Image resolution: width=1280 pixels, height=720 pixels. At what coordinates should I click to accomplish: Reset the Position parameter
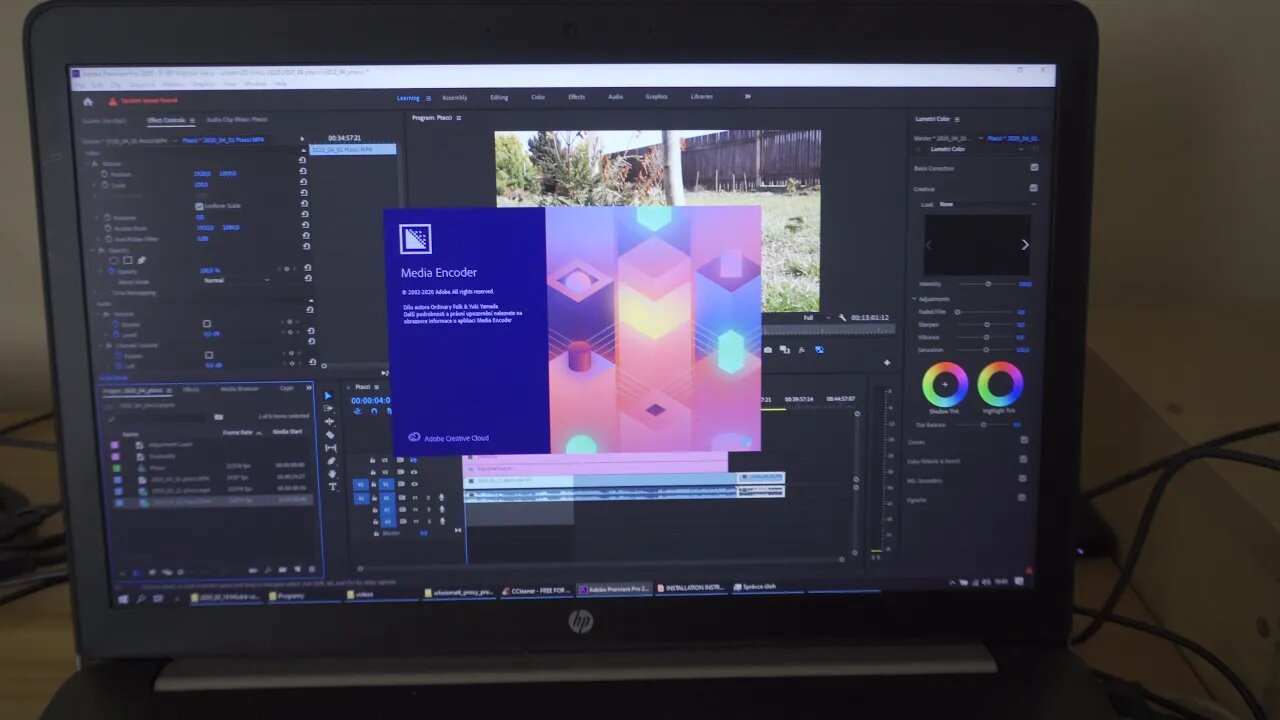pos(303,172)
